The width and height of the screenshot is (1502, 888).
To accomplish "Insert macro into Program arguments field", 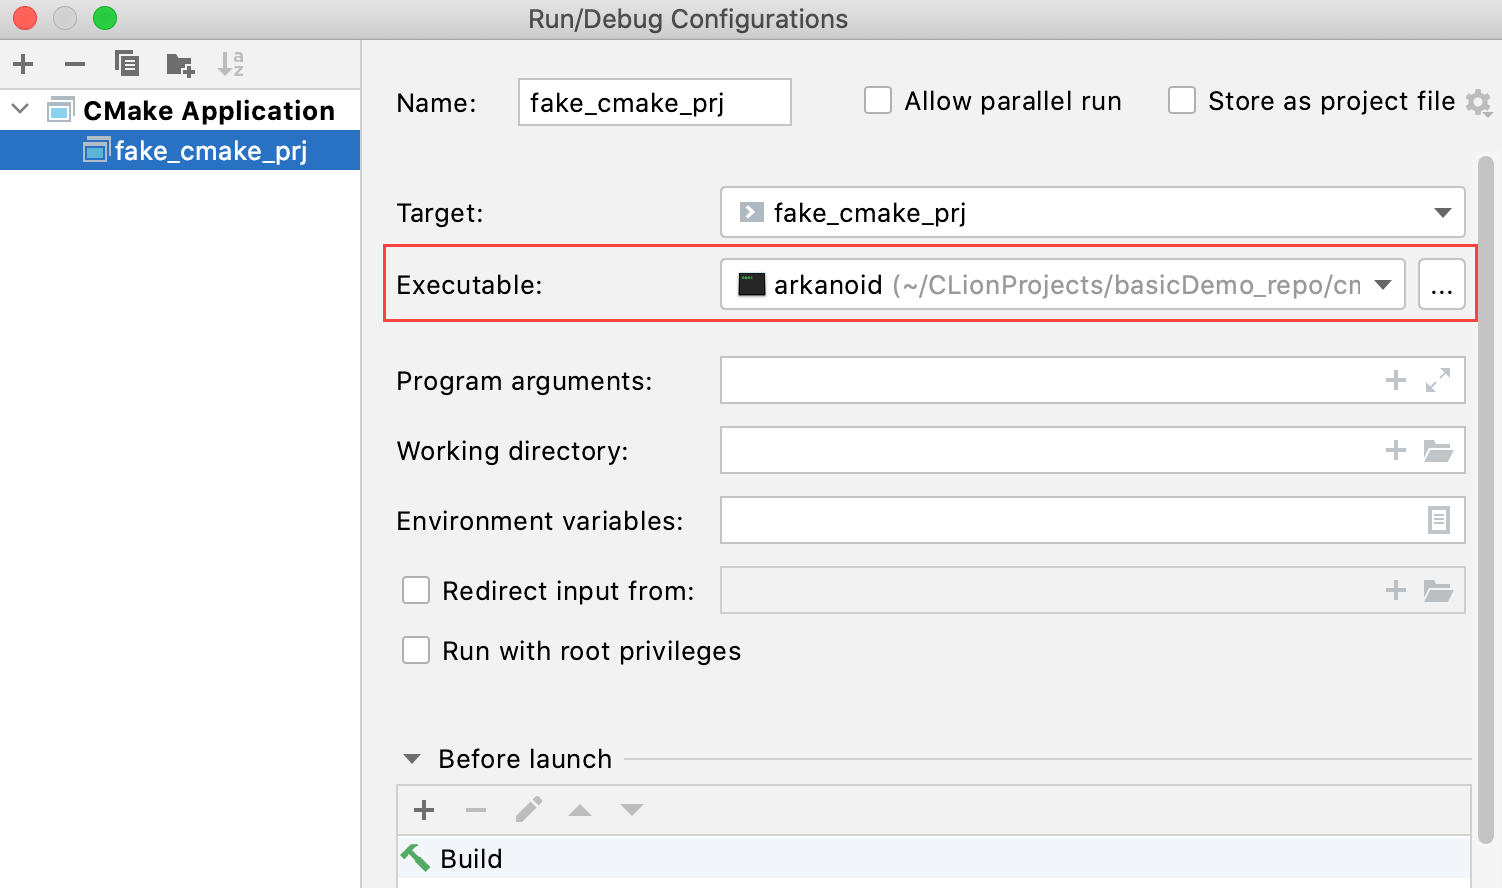I will 1396,380.
